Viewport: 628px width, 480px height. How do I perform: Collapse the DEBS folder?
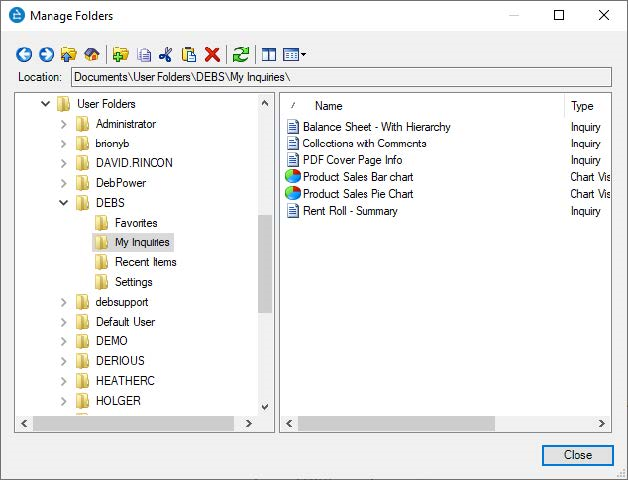click(x=65, y=203)
